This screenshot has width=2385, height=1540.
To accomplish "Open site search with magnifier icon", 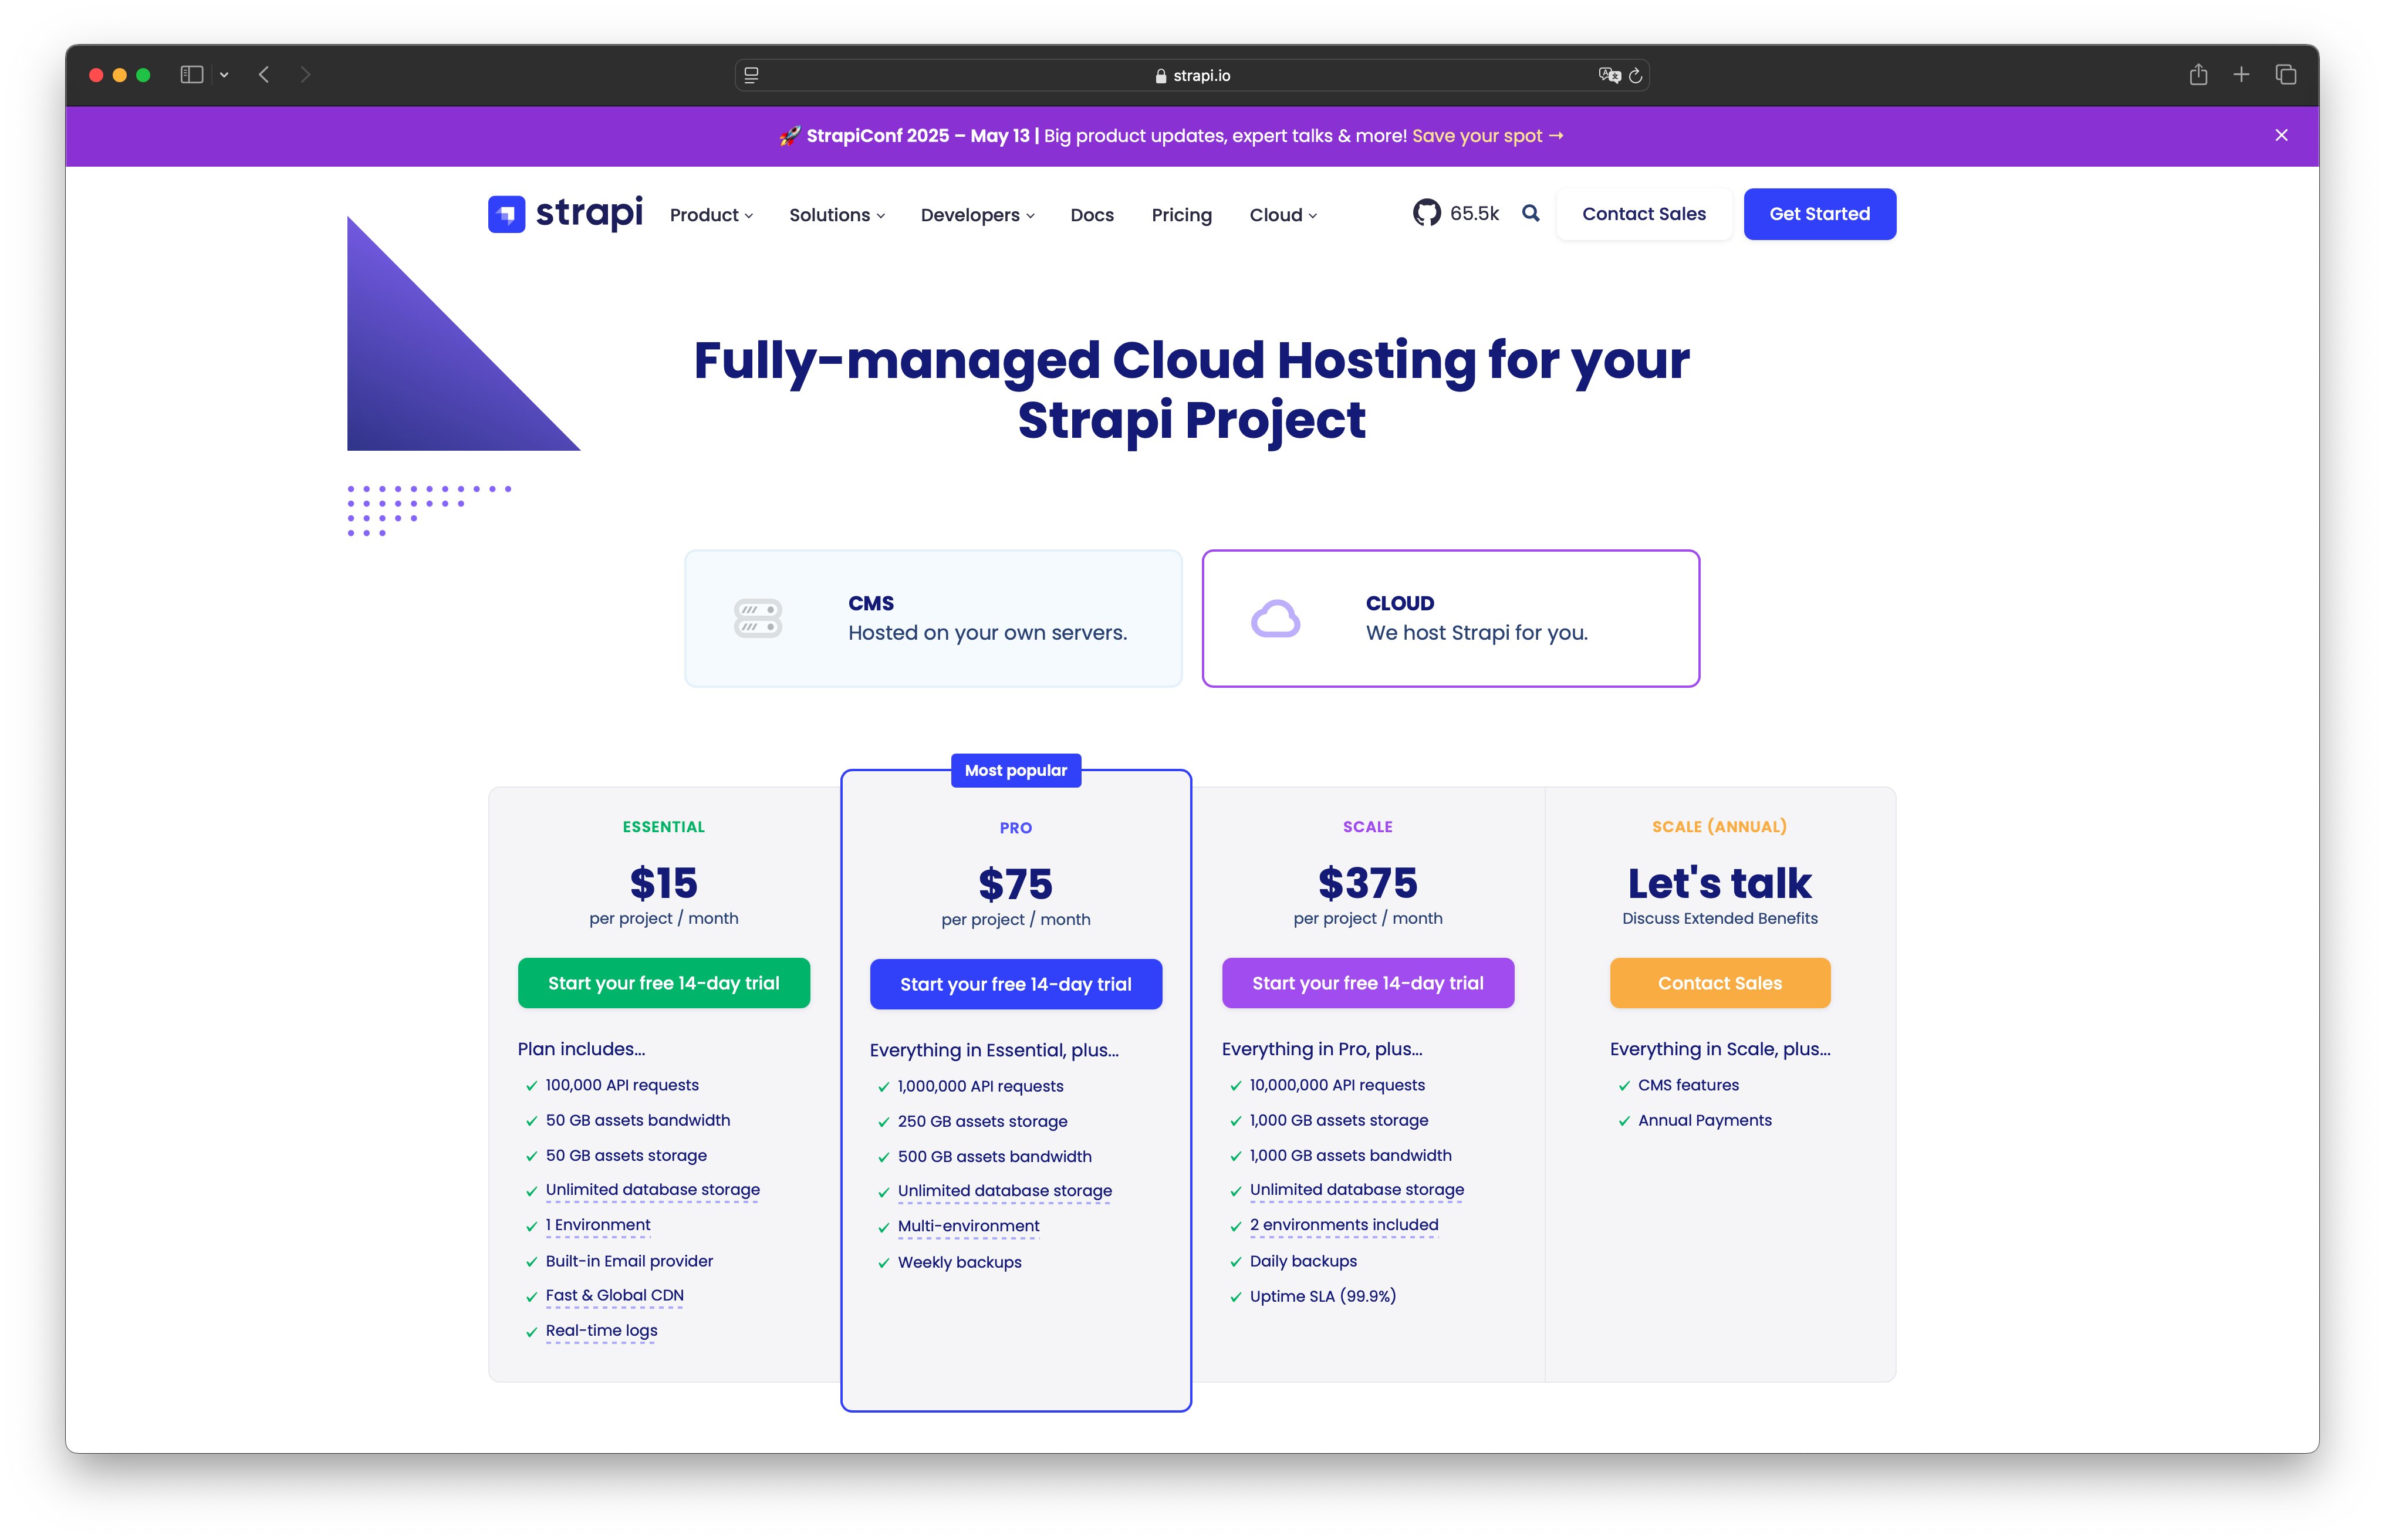I will [1530, 213].
